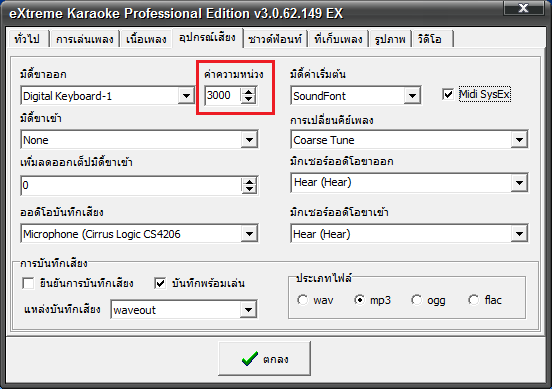Image resolution: width=552 pixels, height=389 pixels.
Task: Open the ที่เก็บเพลง tab
Action: pos(338,38)
